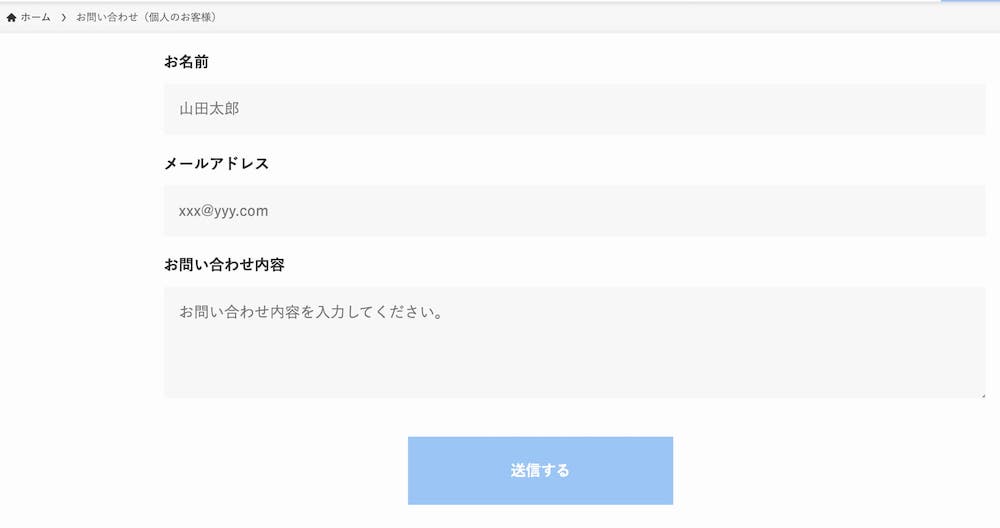The width and height of the screenshot is (1000, 528).
Task: Focus the inquiry content textarea
Action: (x=575, y=342)
